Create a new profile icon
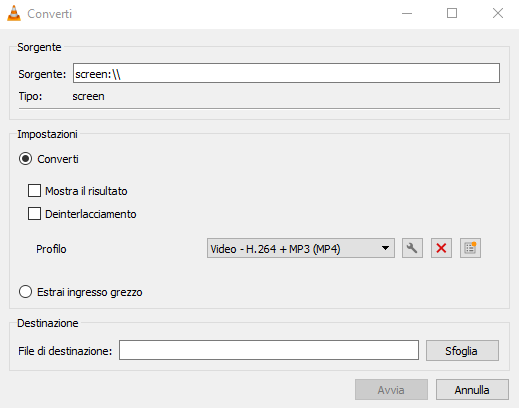Image resolution: width=519 pixels, height=408 pixels. coord(470,248)
